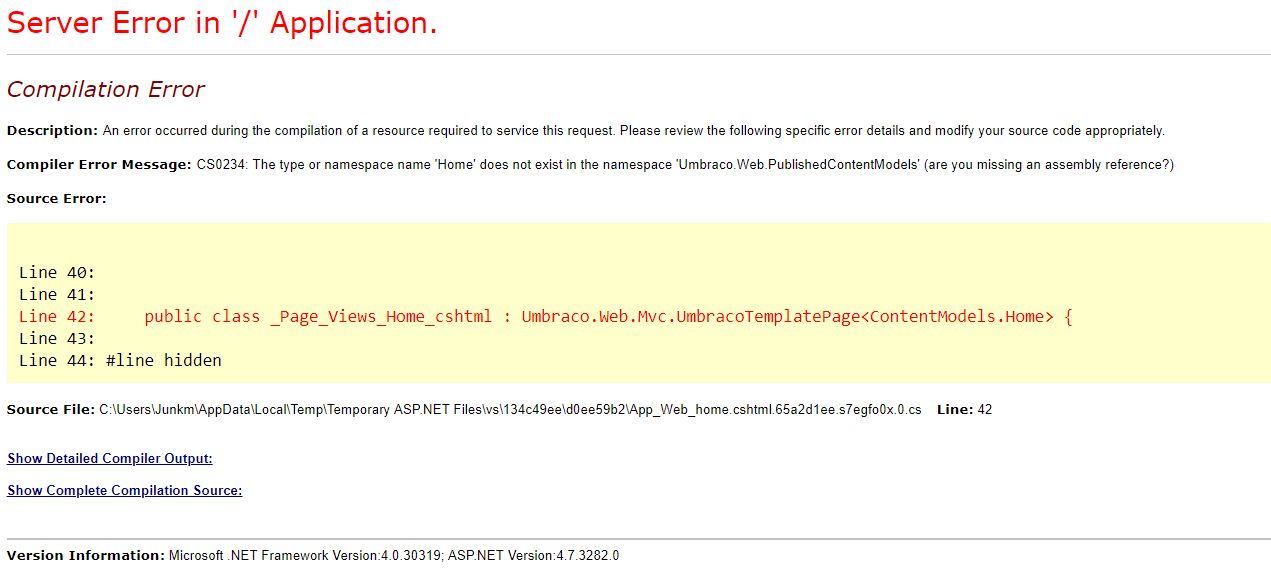Click the source file path App_Web_home.cshtml
This screenshot has width=1271, height=575.
click(510, 410)
